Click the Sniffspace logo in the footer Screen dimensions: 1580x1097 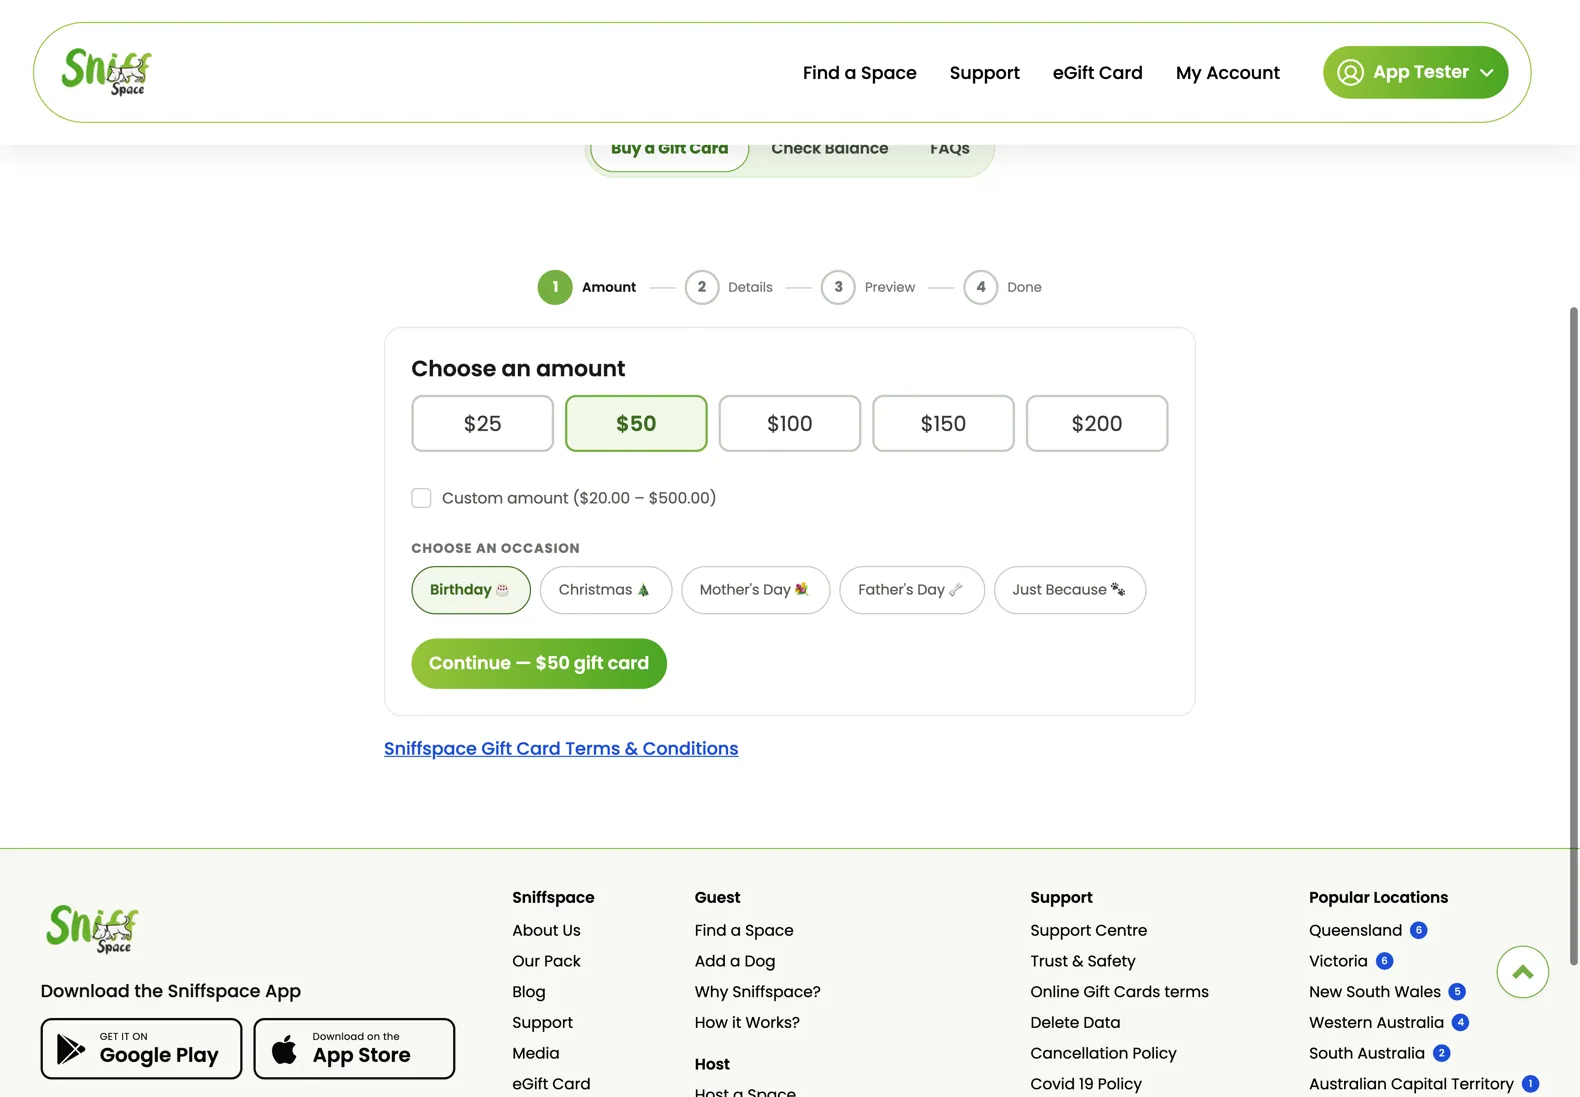pos(92,929)
